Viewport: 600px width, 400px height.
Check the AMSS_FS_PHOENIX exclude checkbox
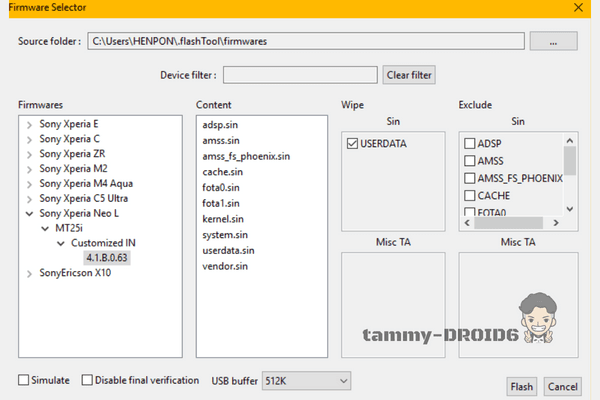pyautogui.click(x=470, y=178)
